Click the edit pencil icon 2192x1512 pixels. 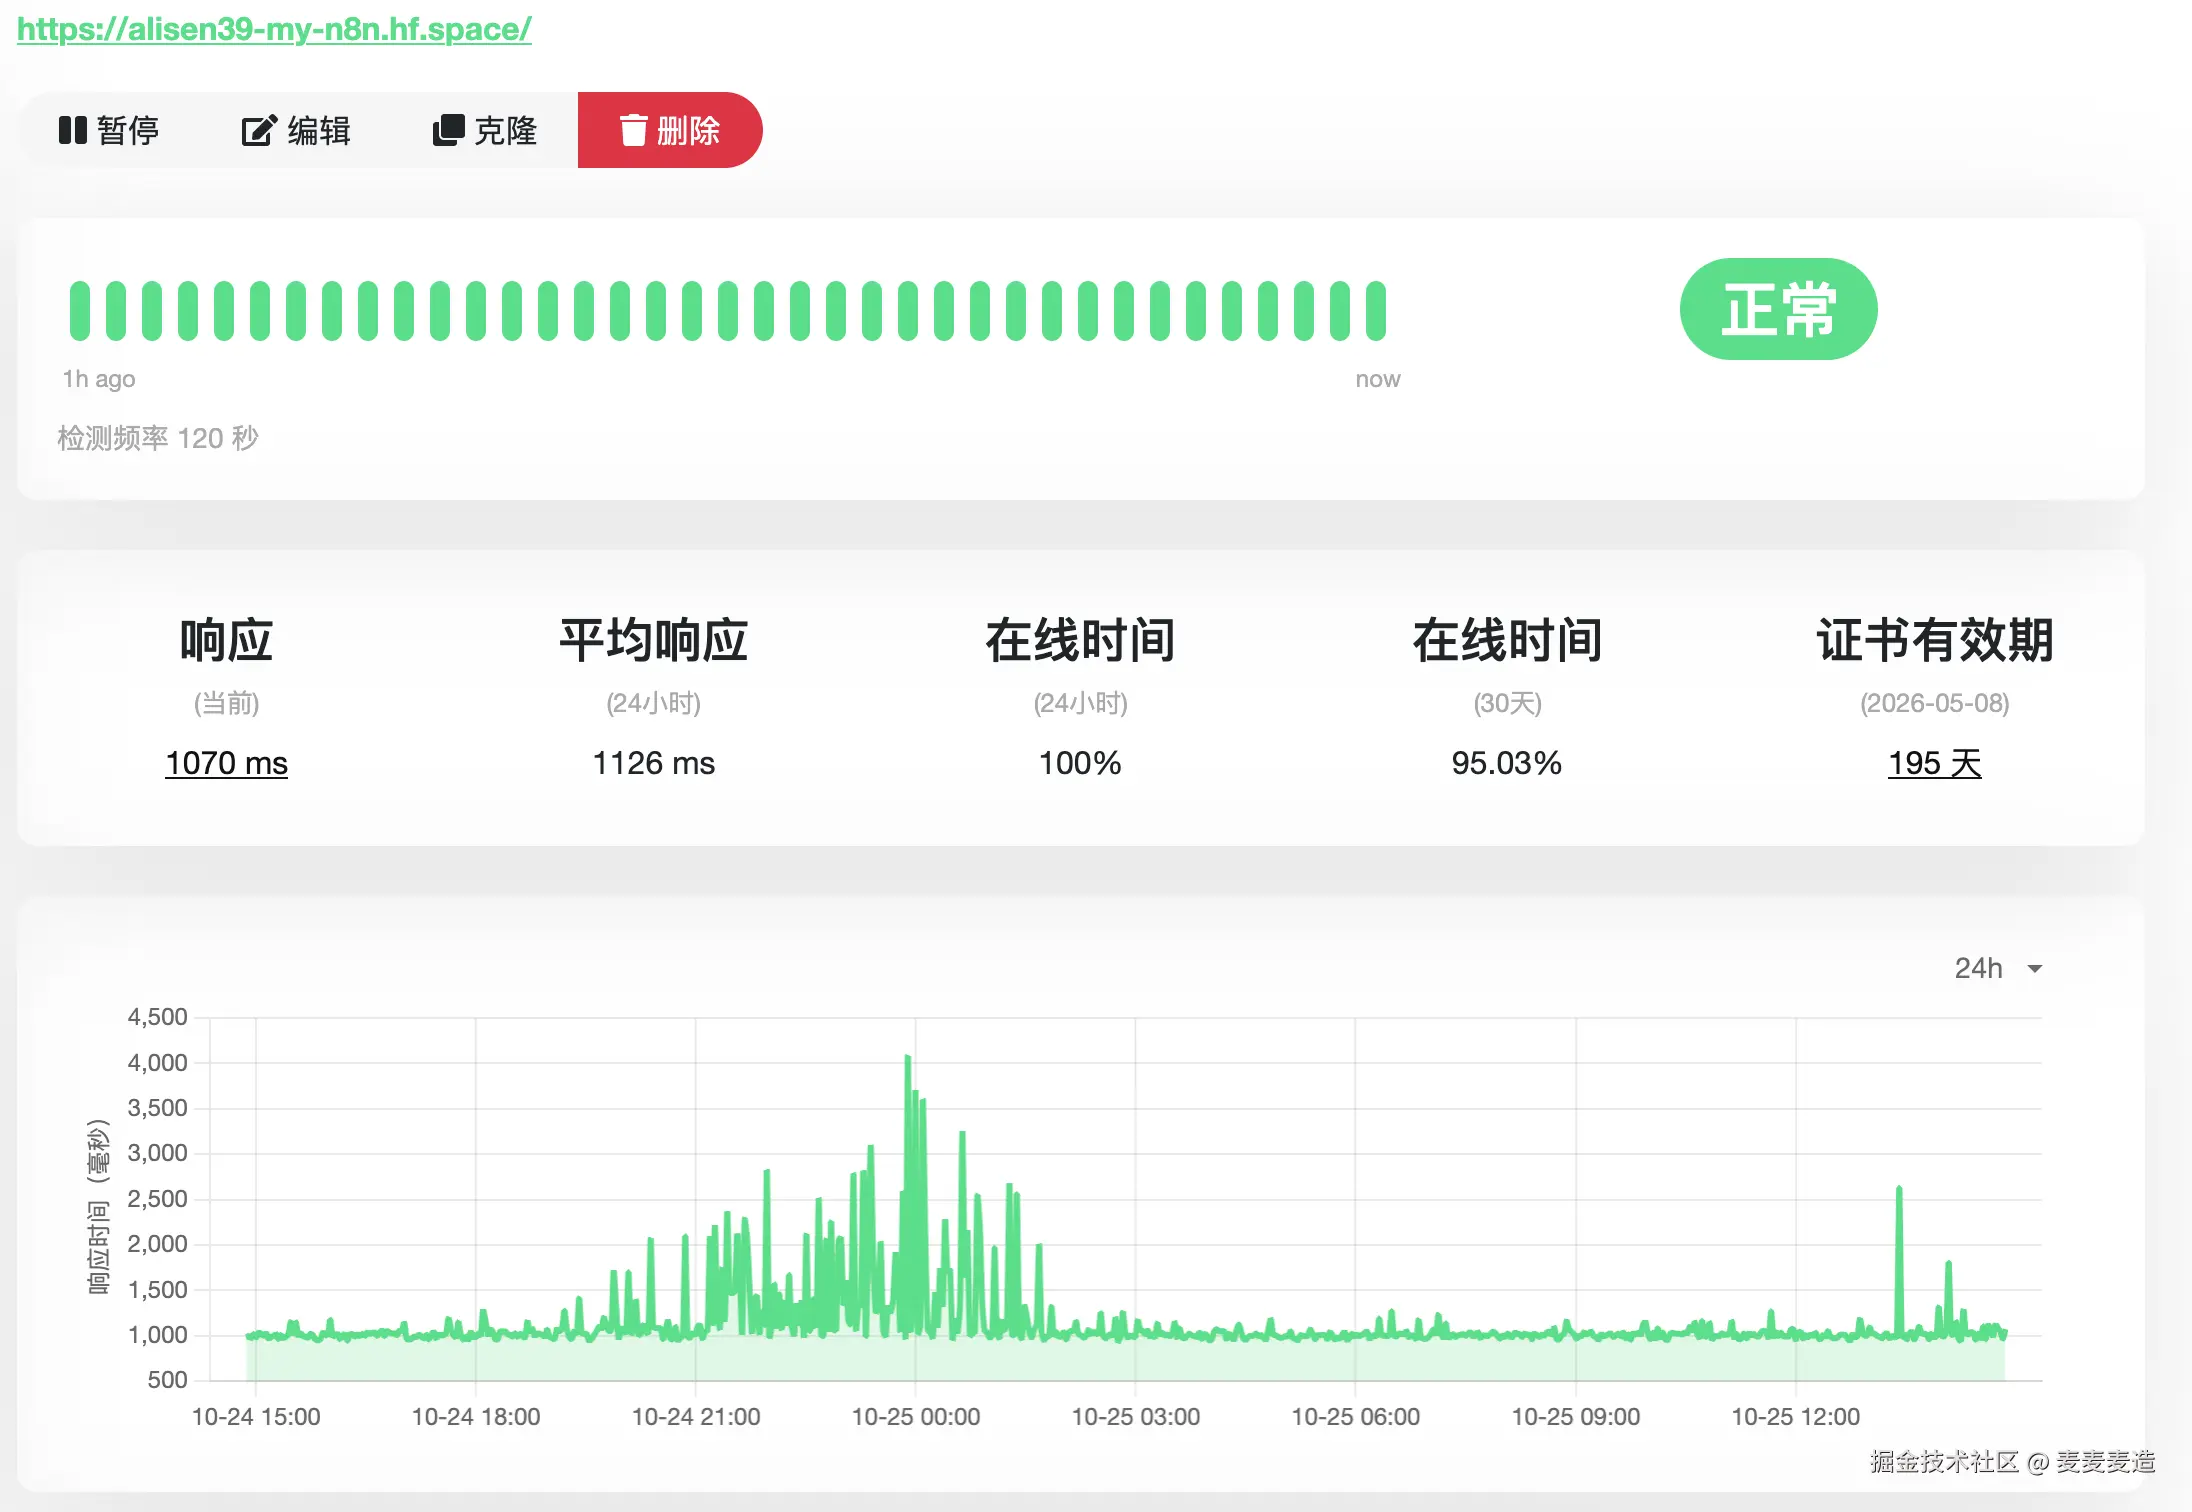(258, 130)
